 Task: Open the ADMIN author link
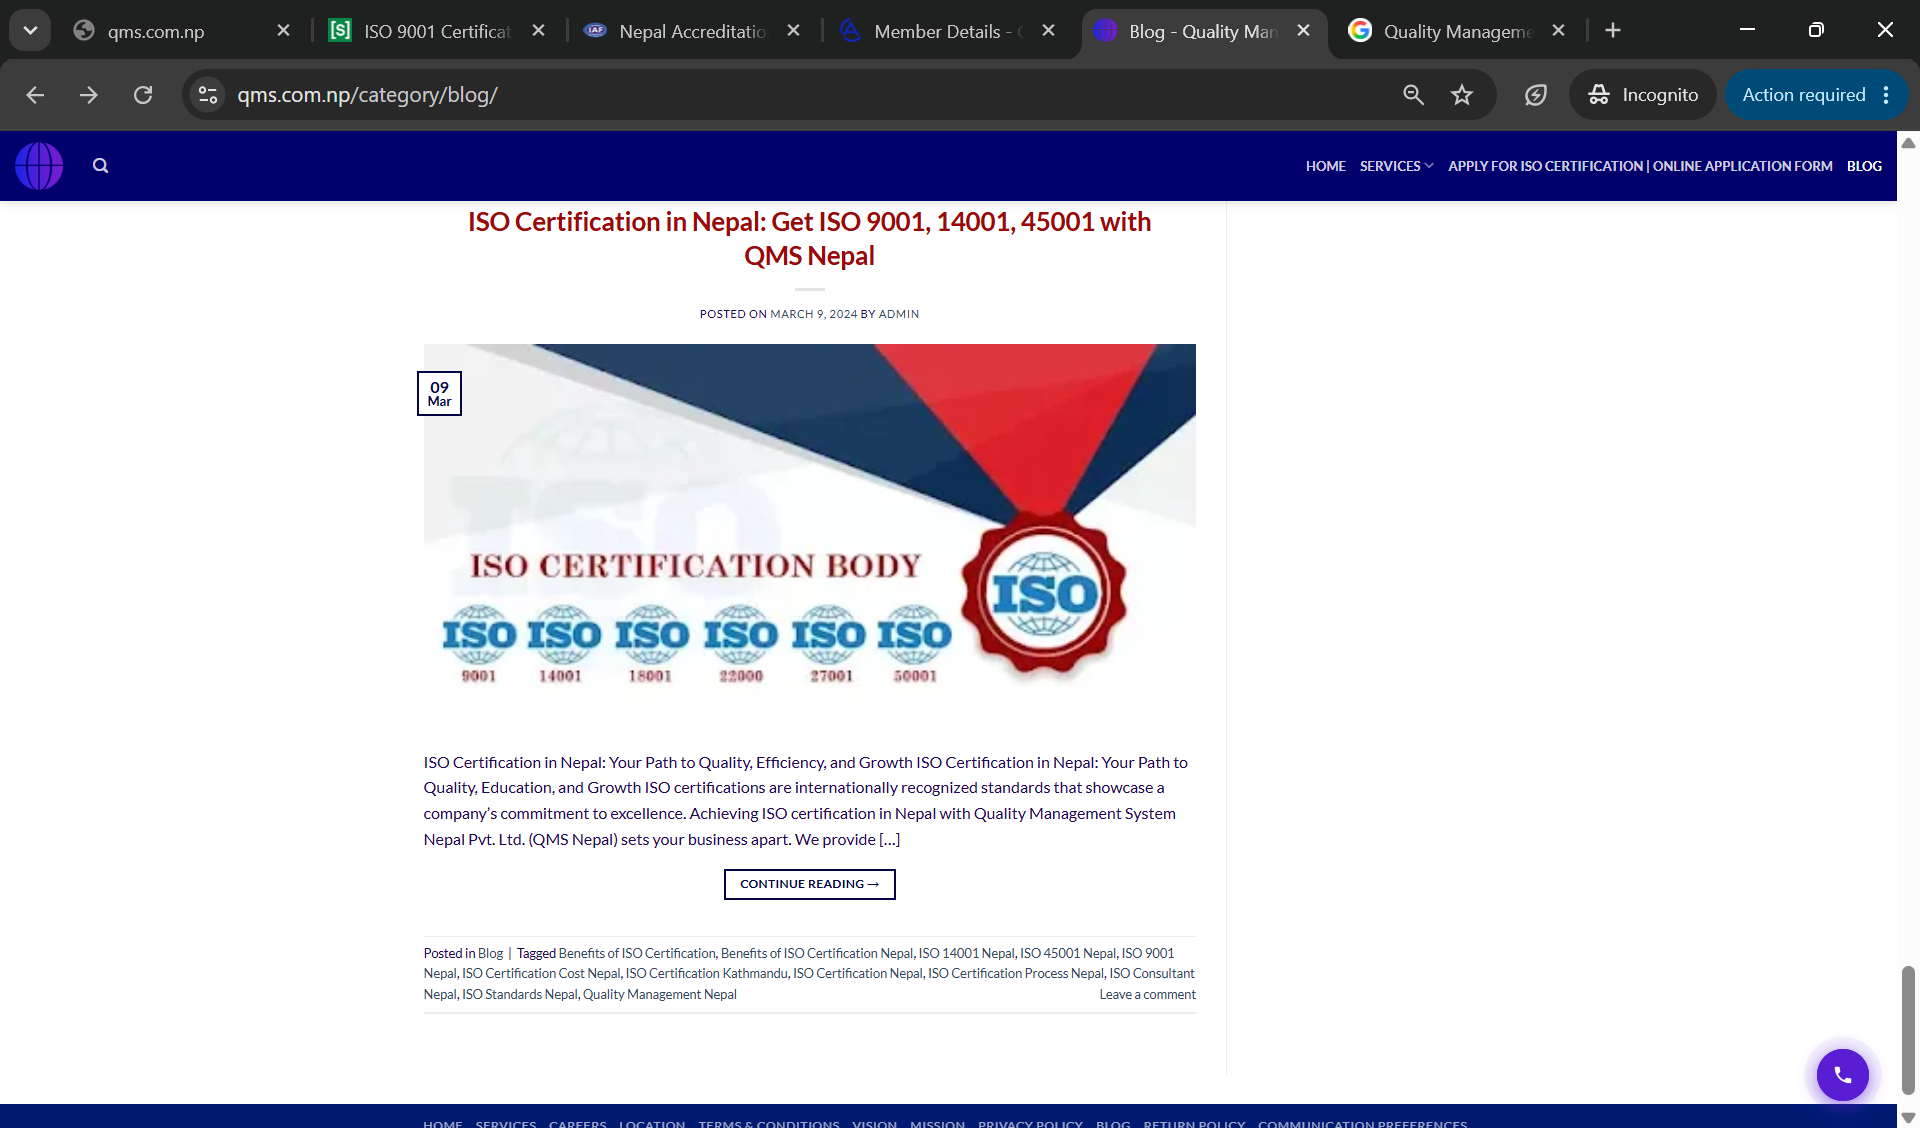tap(898, 314)
